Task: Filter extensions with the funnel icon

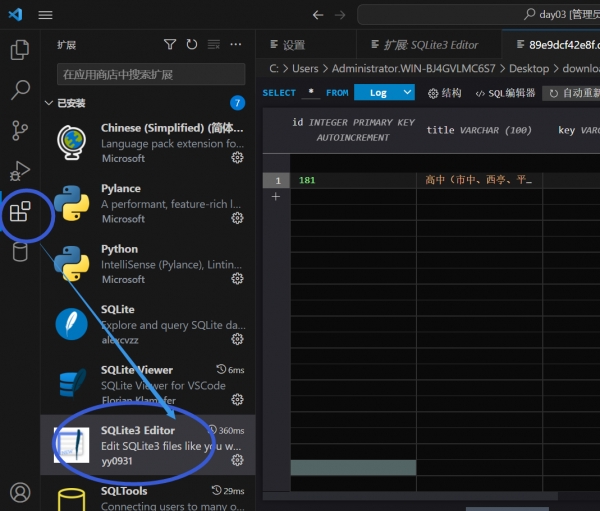Action: (170, 44)
